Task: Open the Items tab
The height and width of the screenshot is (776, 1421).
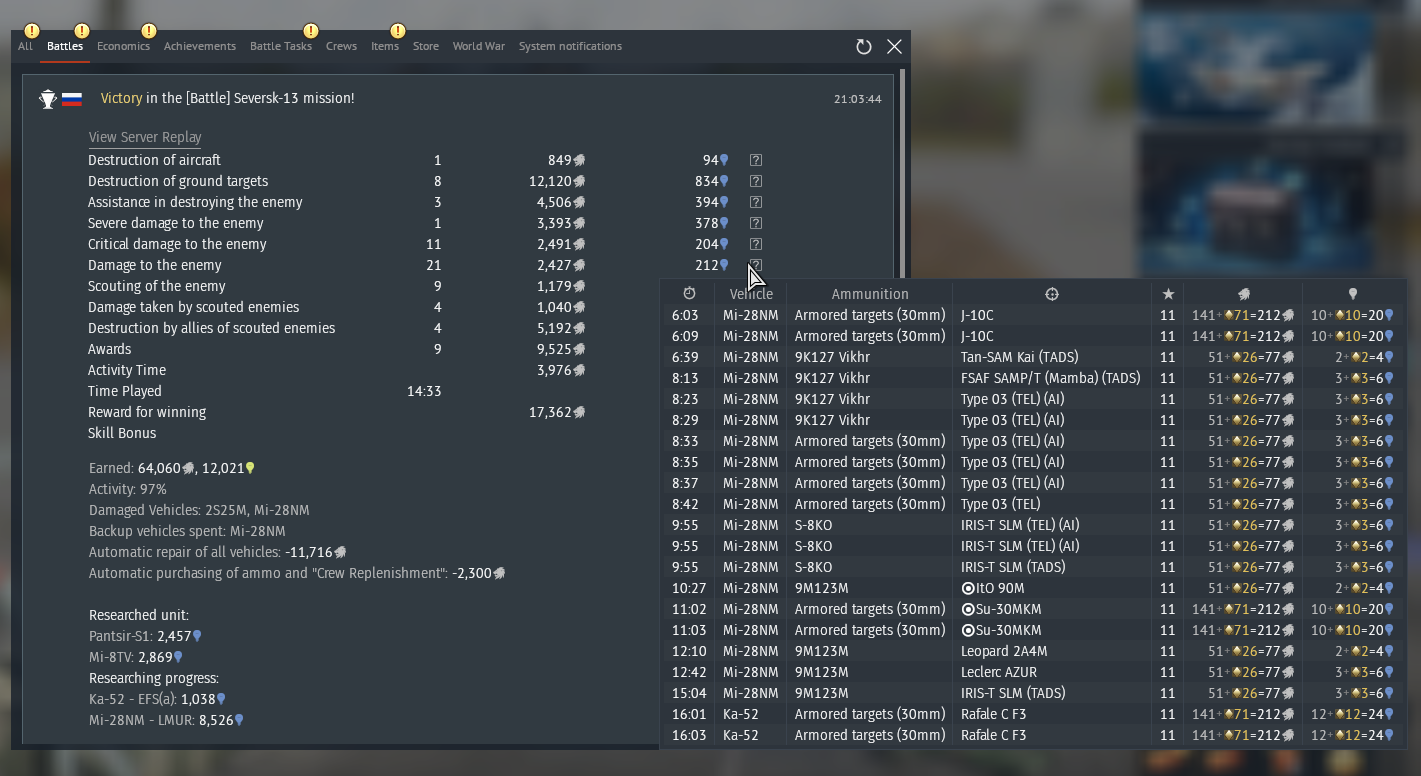Action: pyautogui.click(x=385, y=46)
